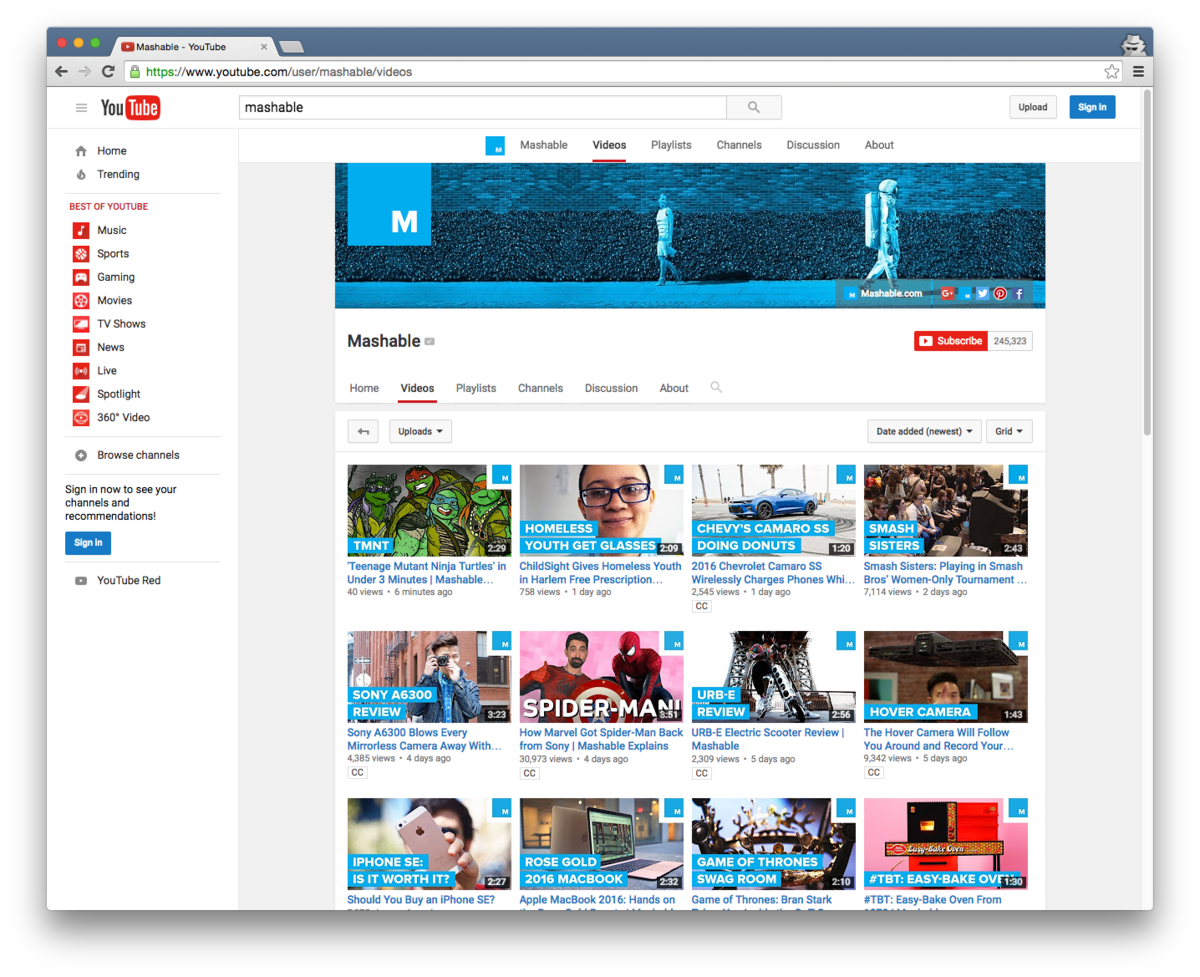The width and height of the screenshot is (1200, 977).
Task: Open Movies in sidebar
Action: click(x=114, y=300)
